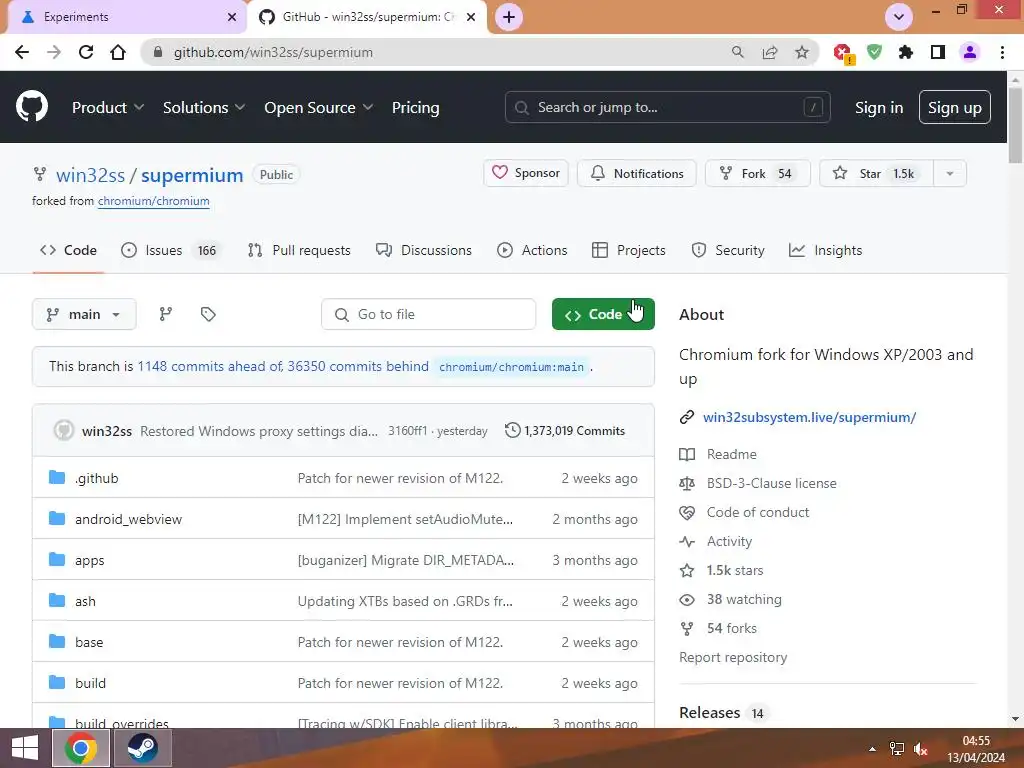
Task: Open the network icon in system tray
Action: coord(897,749)
